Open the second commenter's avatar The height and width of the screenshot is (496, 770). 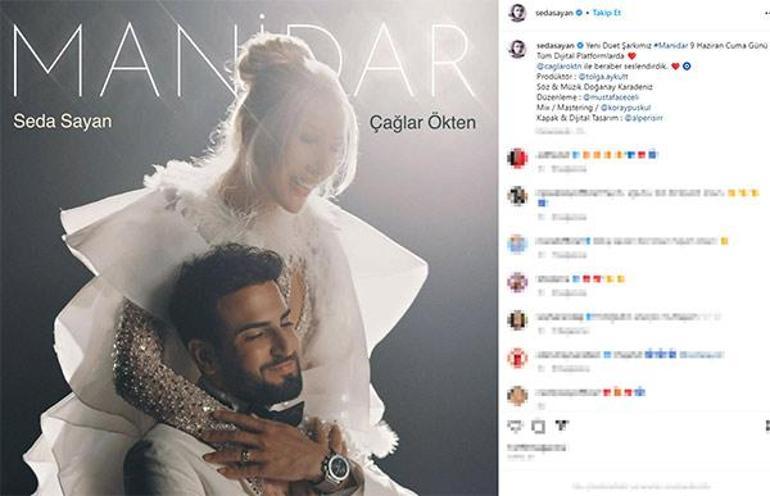click(517, 195)
